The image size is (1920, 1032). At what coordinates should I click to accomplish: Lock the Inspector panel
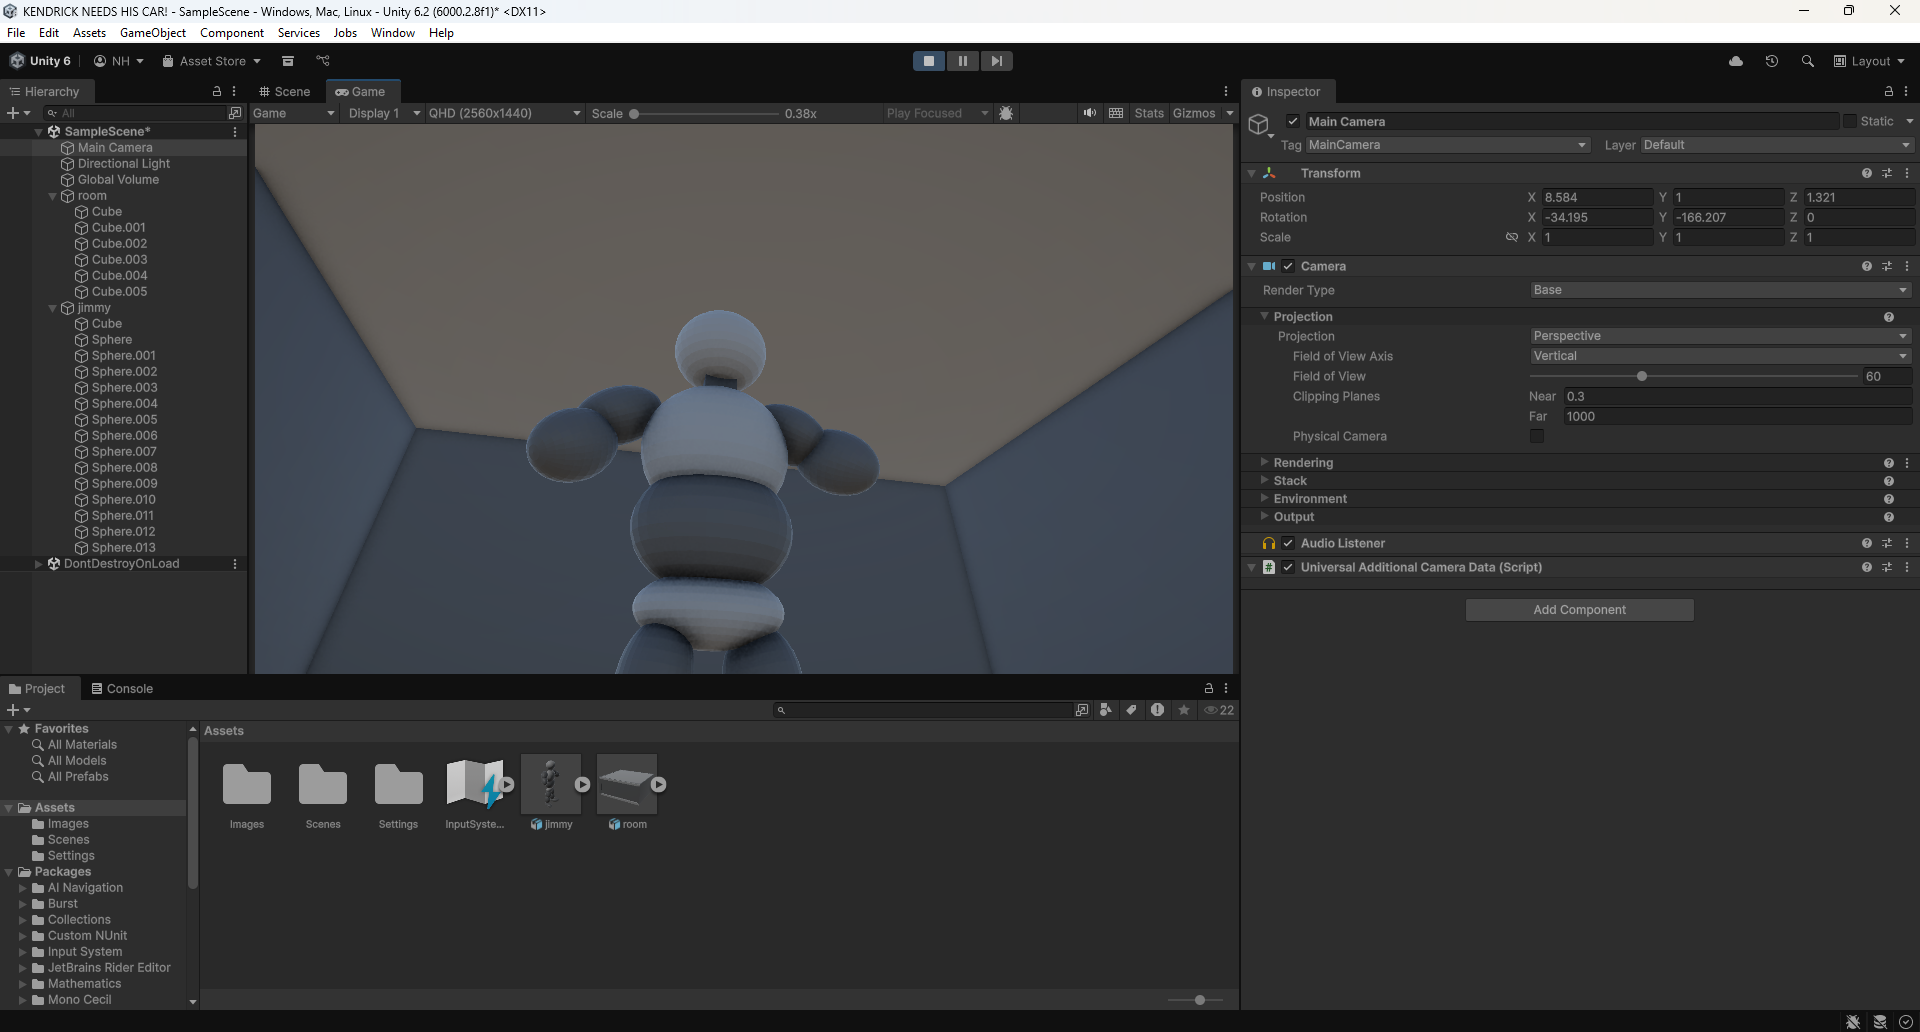[1889, 91]
